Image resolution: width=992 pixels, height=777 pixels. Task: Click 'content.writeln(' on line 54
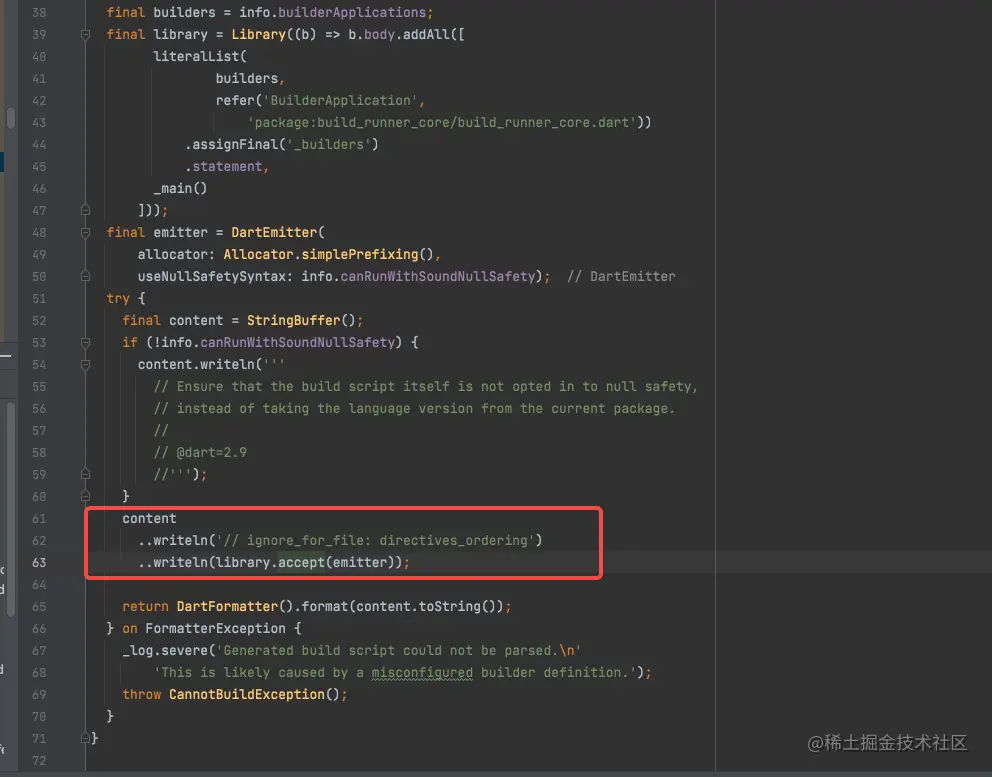click(200, 364)
